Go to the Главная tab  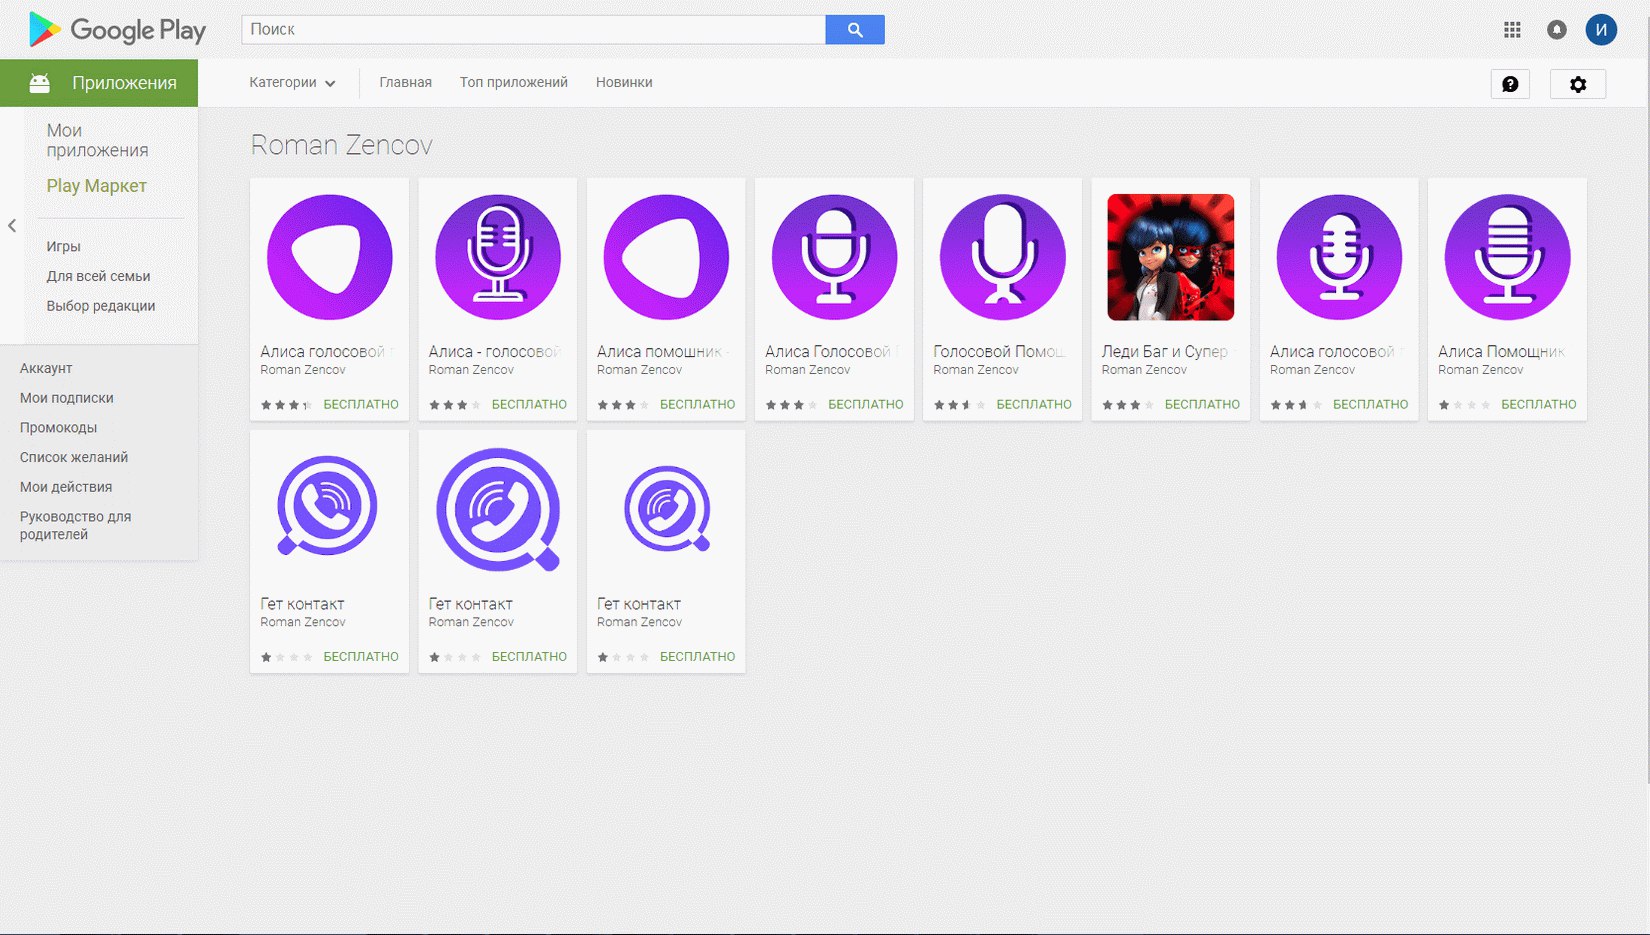[405, 83]
